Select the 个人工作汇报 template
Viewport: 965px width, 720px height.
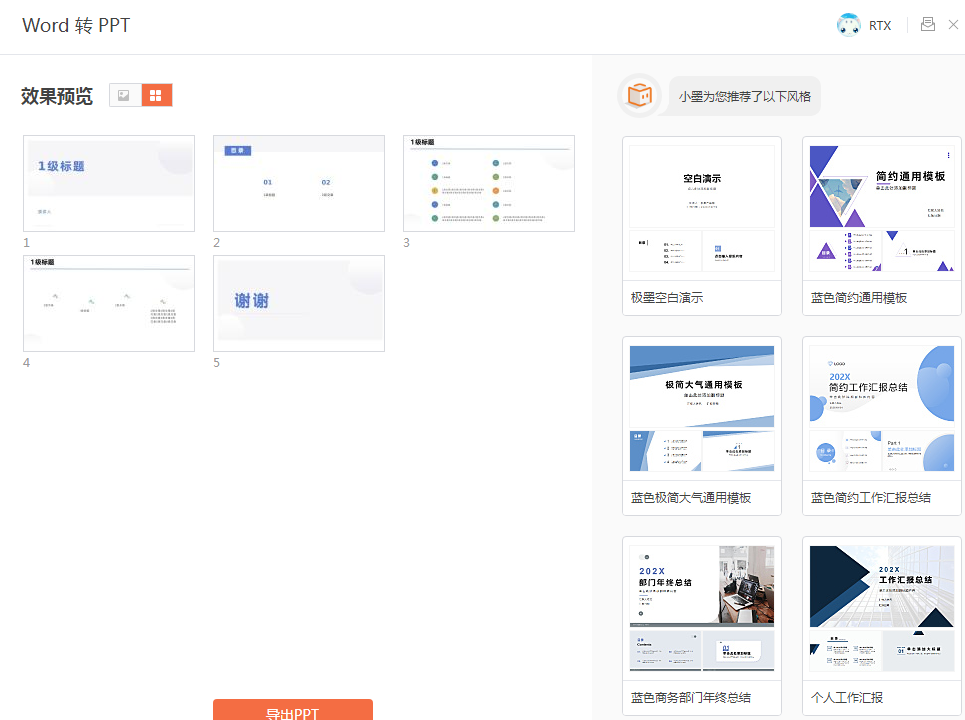(x=881, y=608)
